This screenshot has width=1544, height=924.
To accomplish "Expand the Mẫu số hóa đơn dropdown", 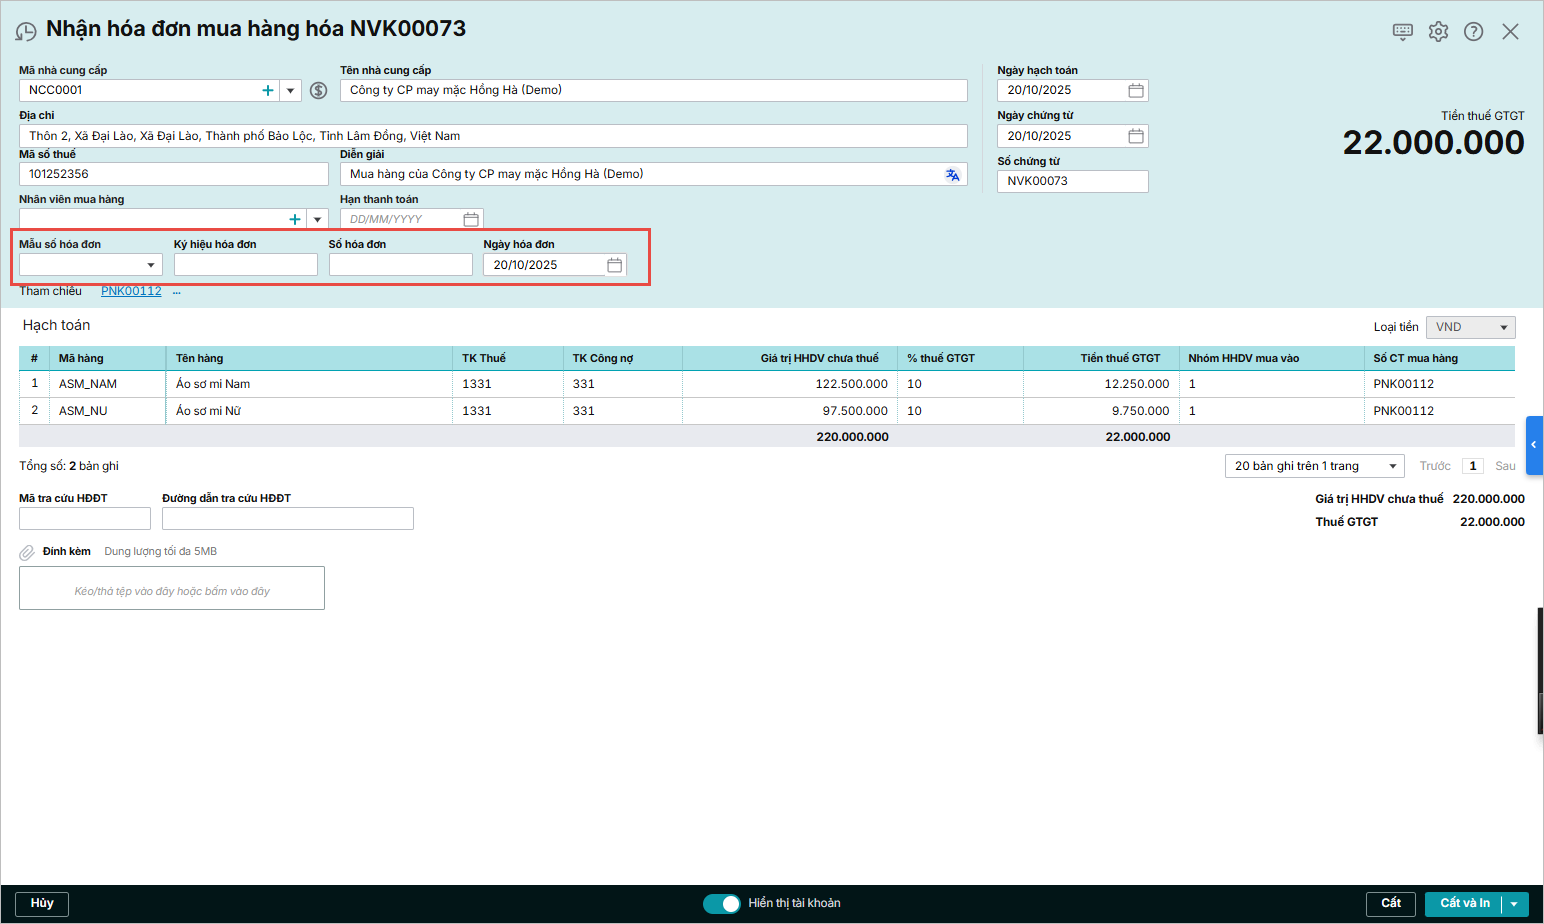I will tap(150, 265).
